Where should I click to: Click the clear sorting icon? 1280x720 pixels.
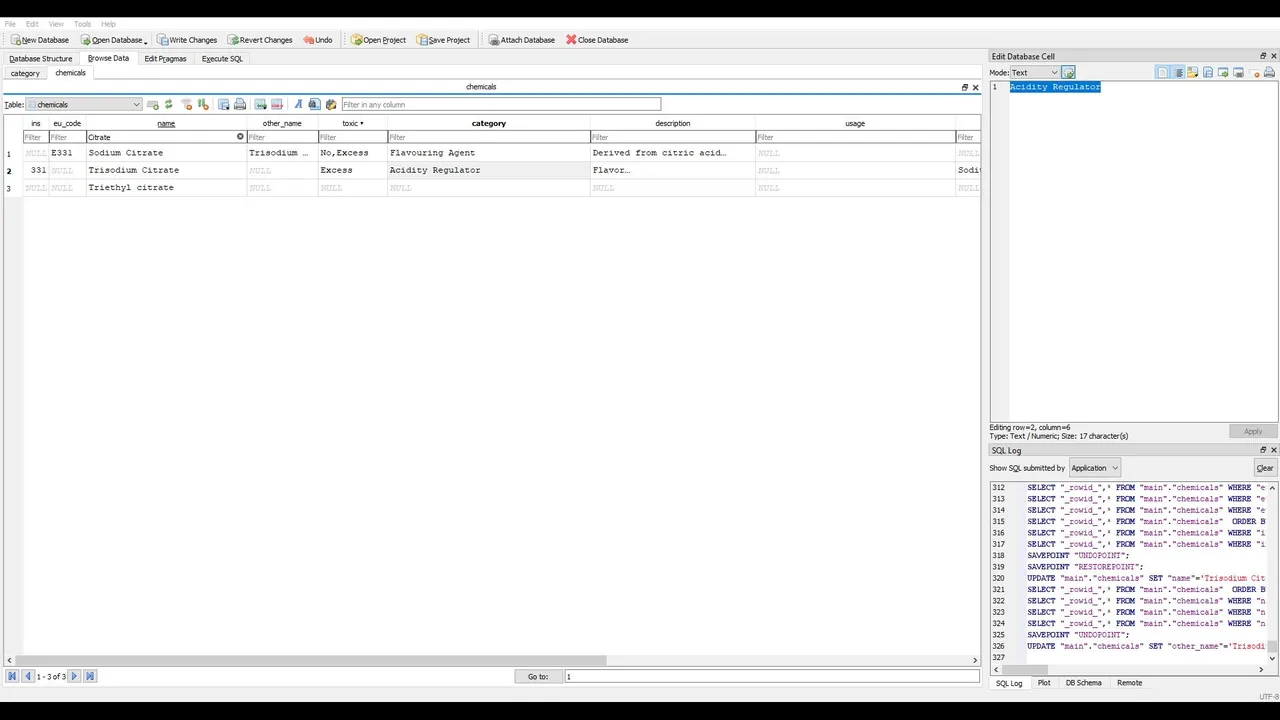tap(203, 104)
